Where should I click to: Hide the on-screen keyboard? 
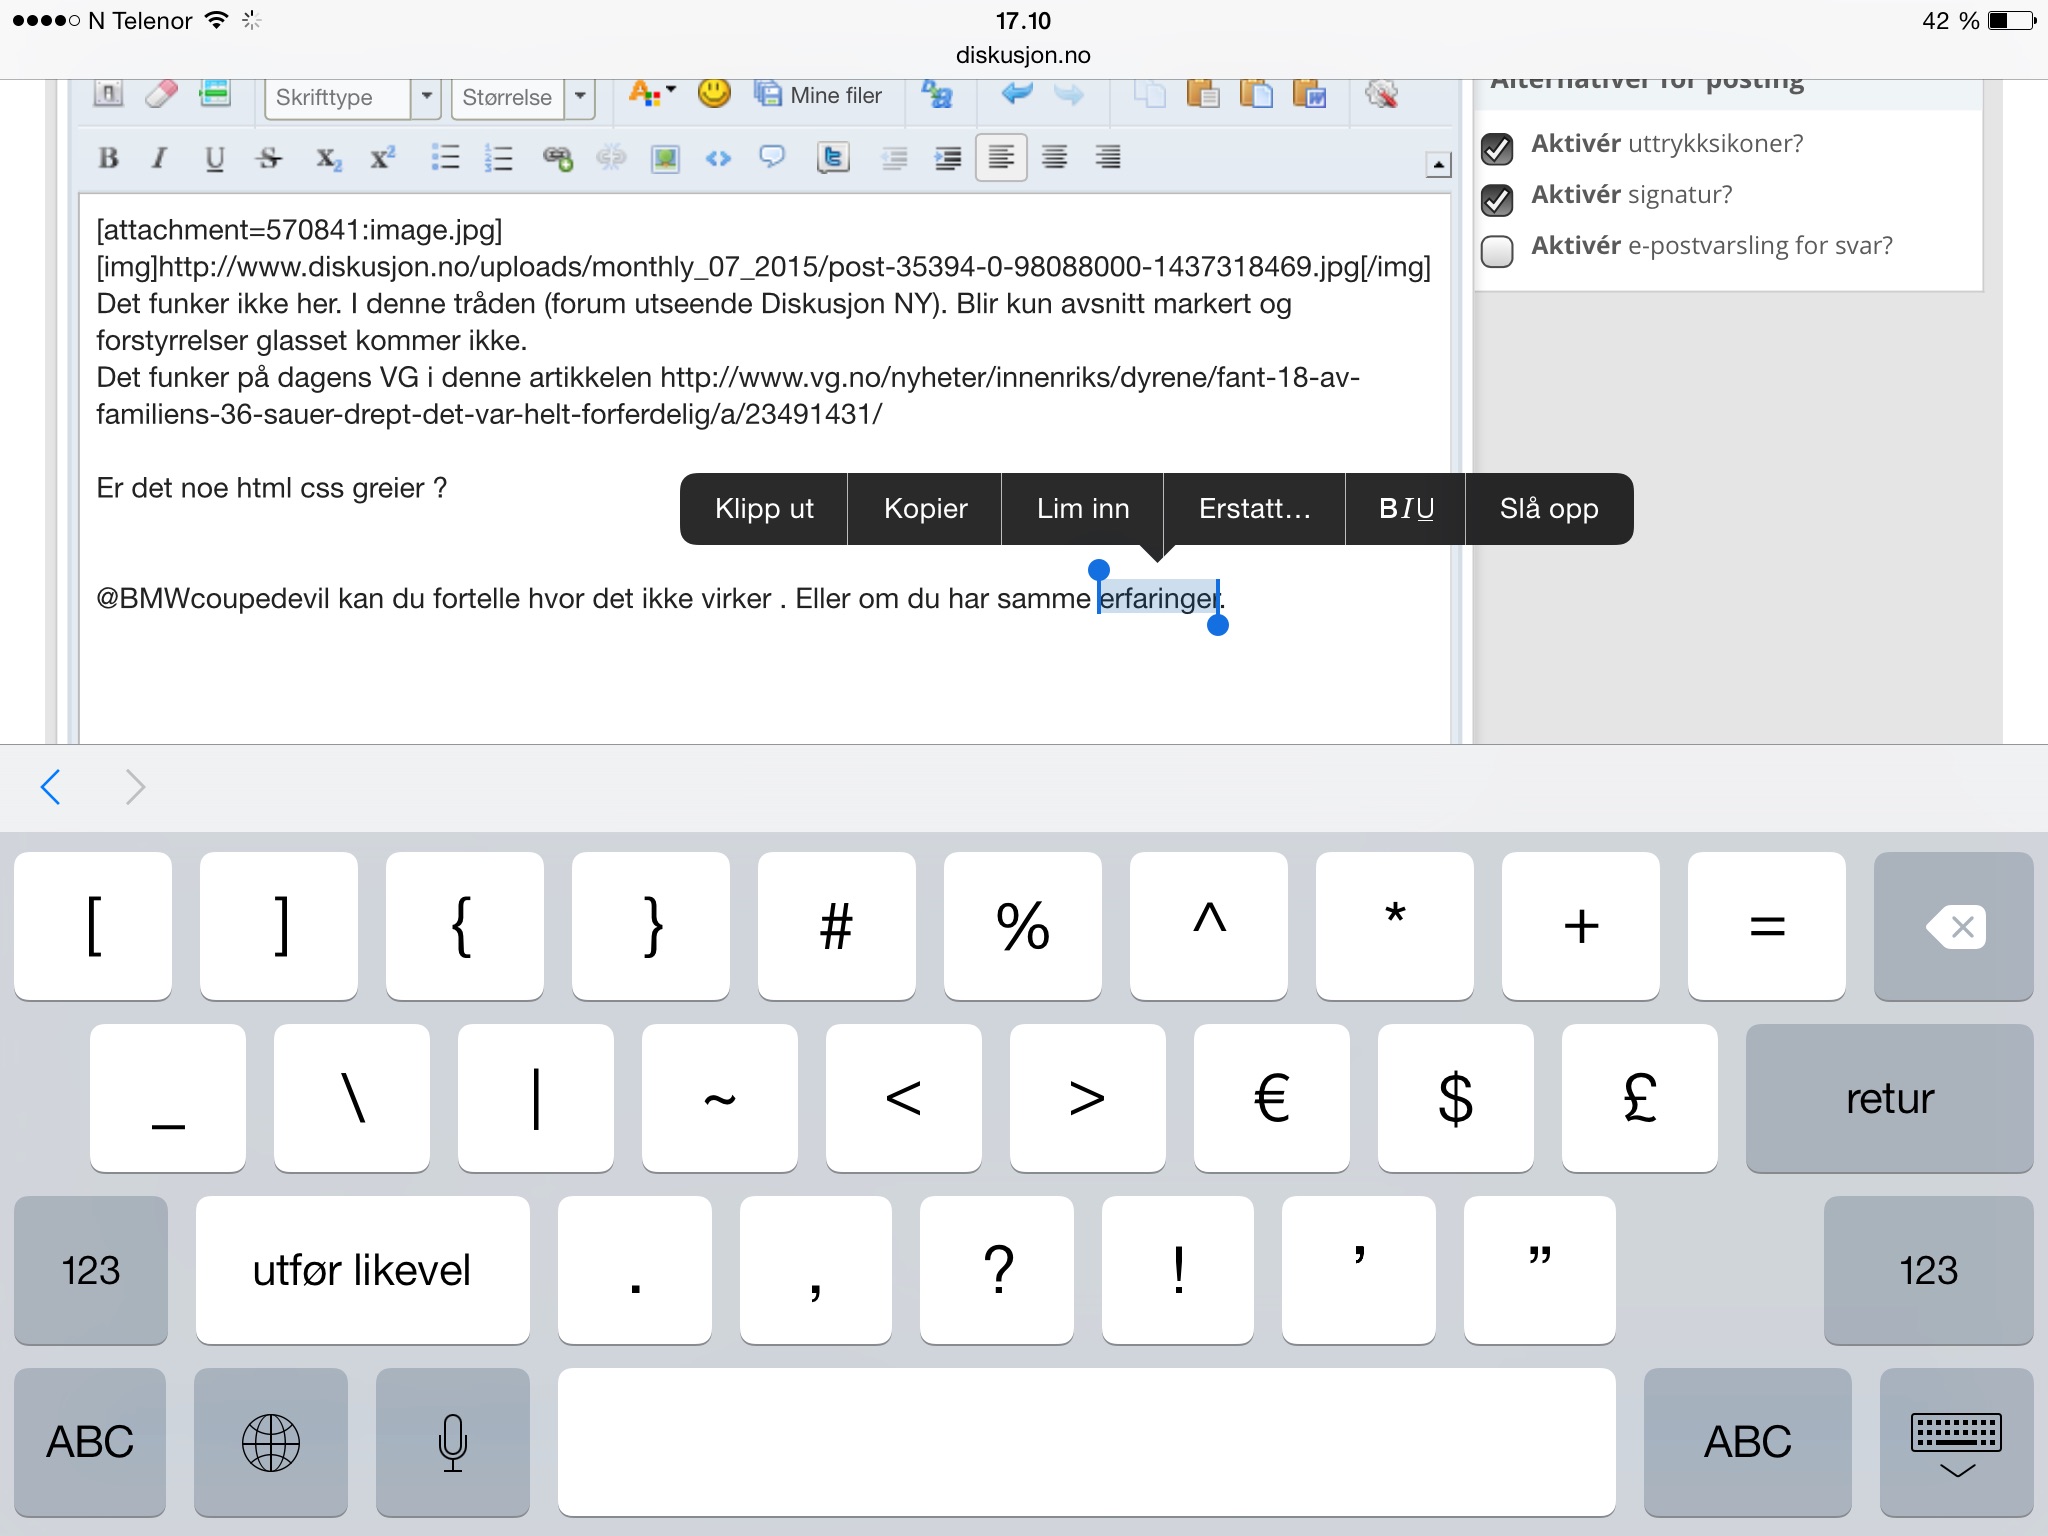pyautogui.click(x=1956, y=1443)
